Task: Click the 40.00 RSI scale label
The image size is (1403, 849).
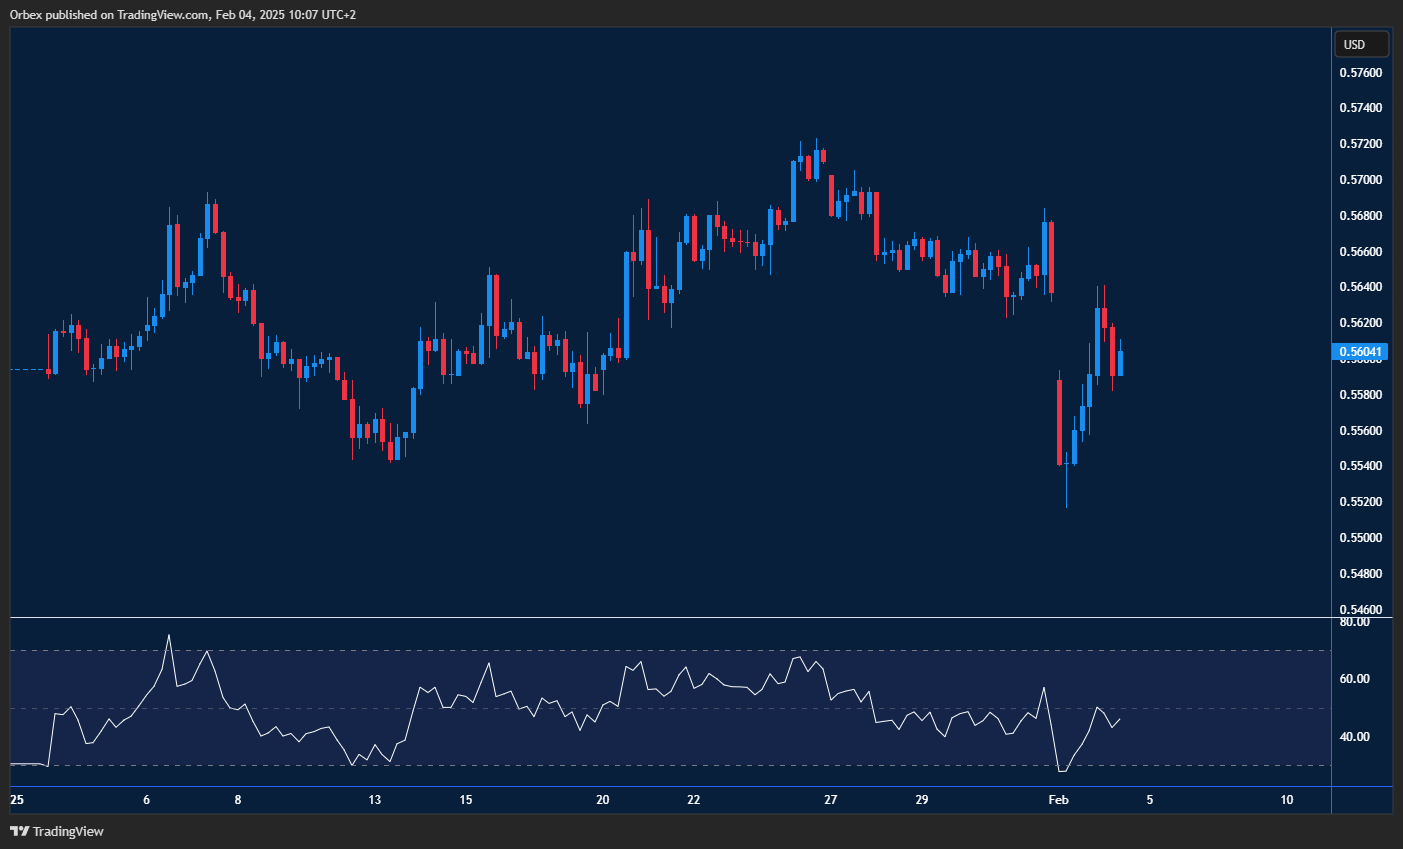Action: [x=1354, y=737]
